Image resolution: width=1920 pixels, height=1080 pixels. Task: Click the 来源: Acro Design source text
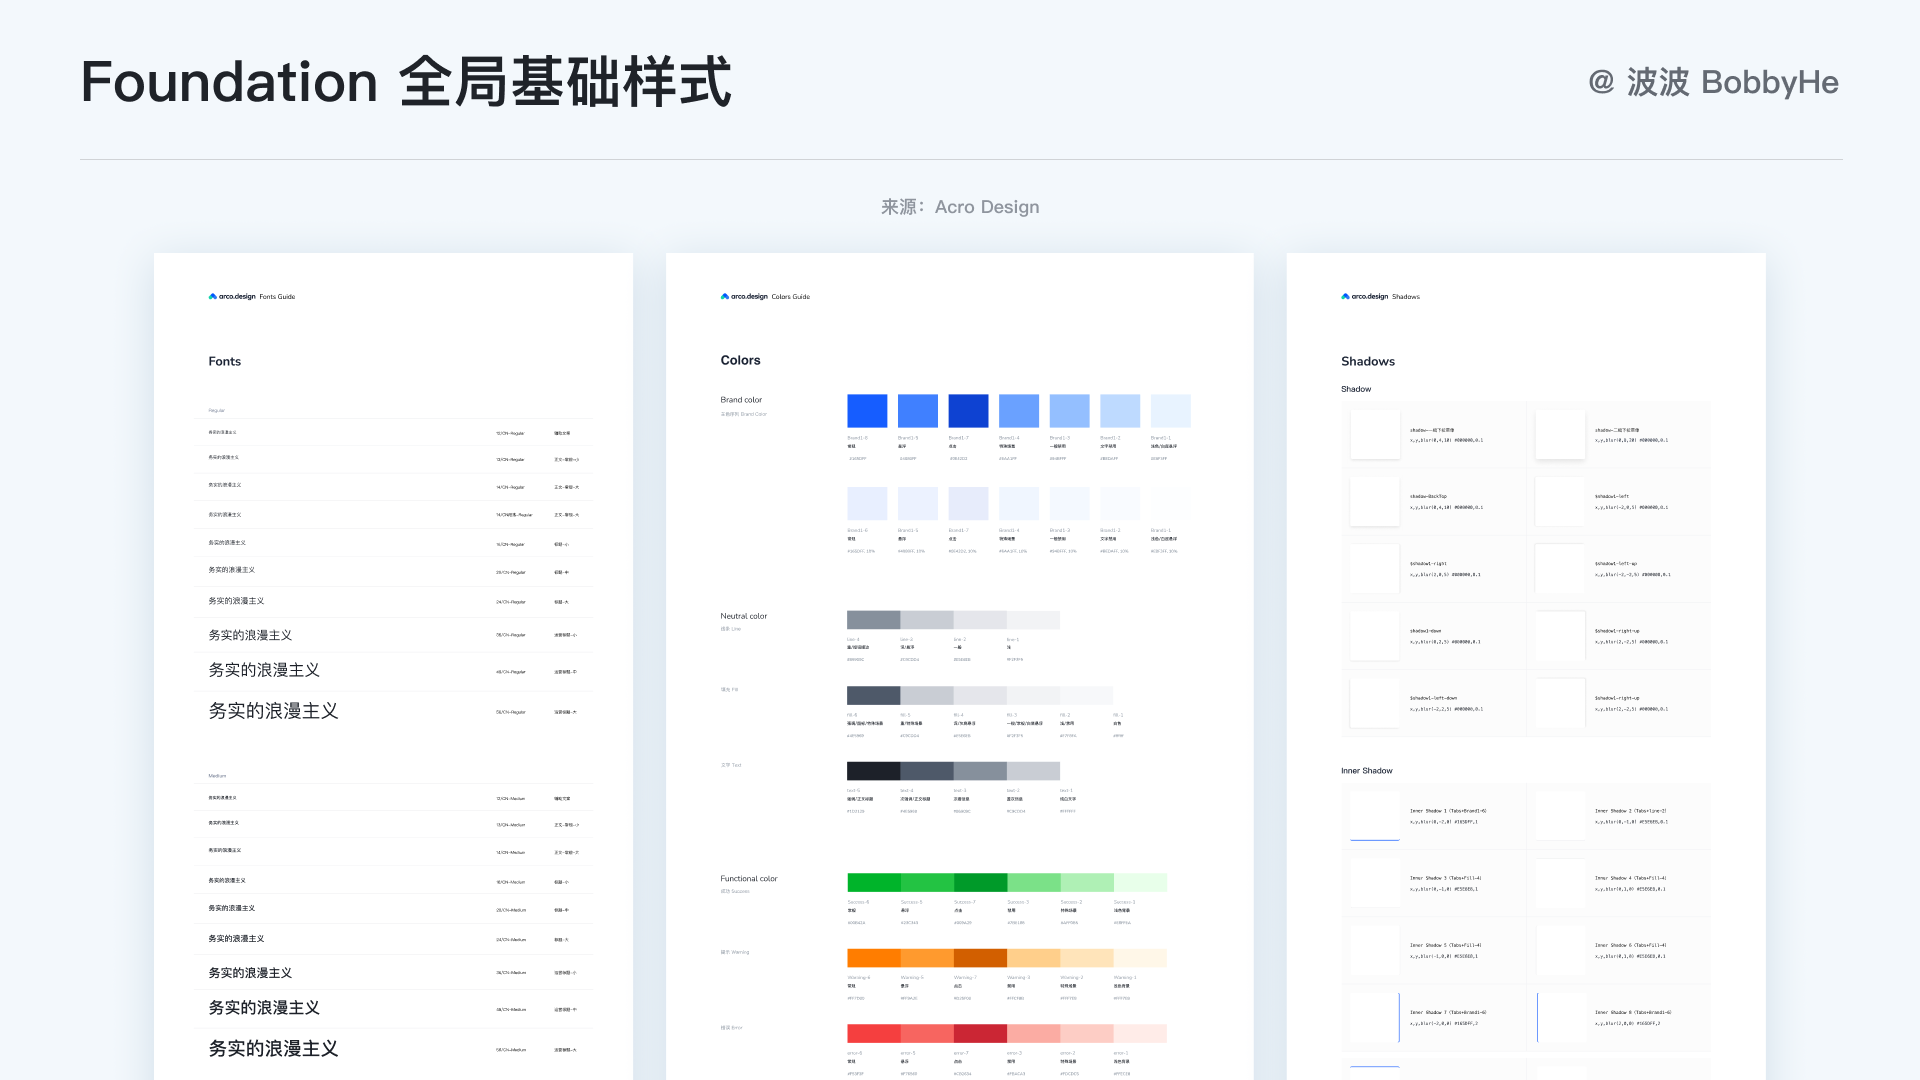click(960, 207)
